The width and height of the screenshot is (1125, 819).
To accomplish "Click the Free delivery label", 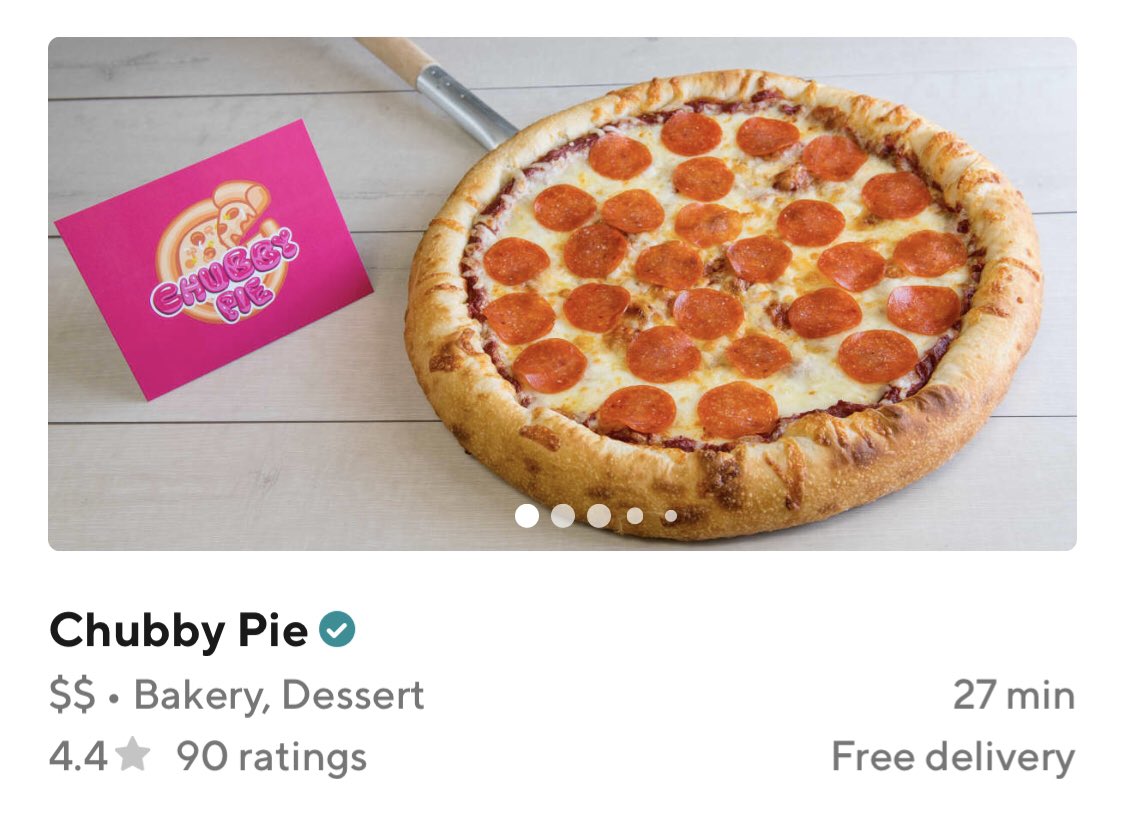I will (953, 757).
